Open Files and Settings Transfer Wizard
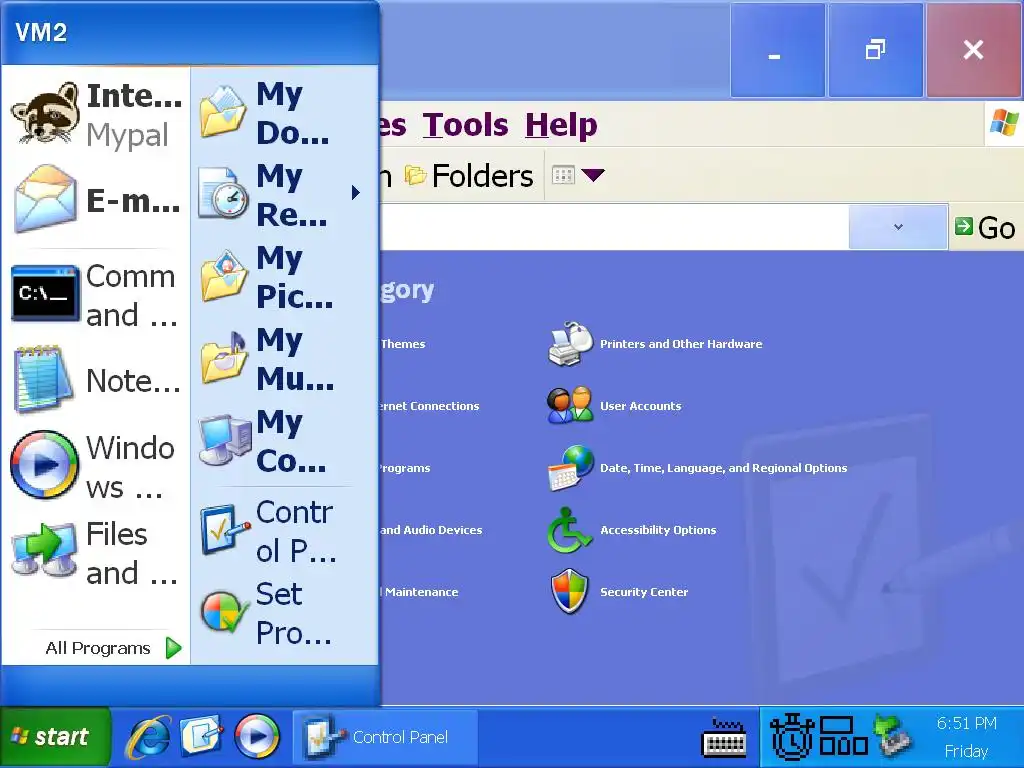Viewport: 1024px width, 768px height. (96, 552)
